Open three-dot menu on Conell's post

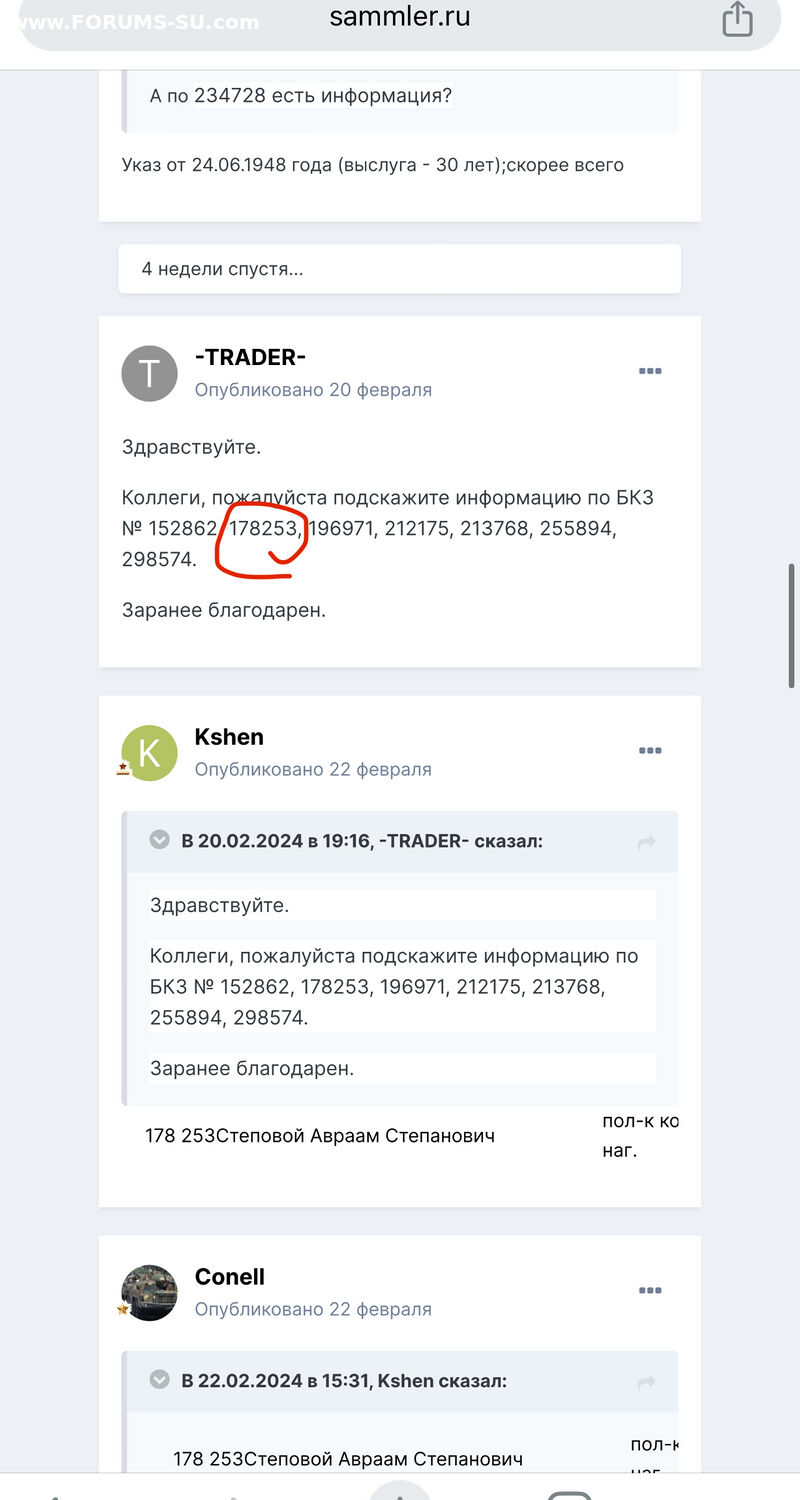tap(650, 1291)
